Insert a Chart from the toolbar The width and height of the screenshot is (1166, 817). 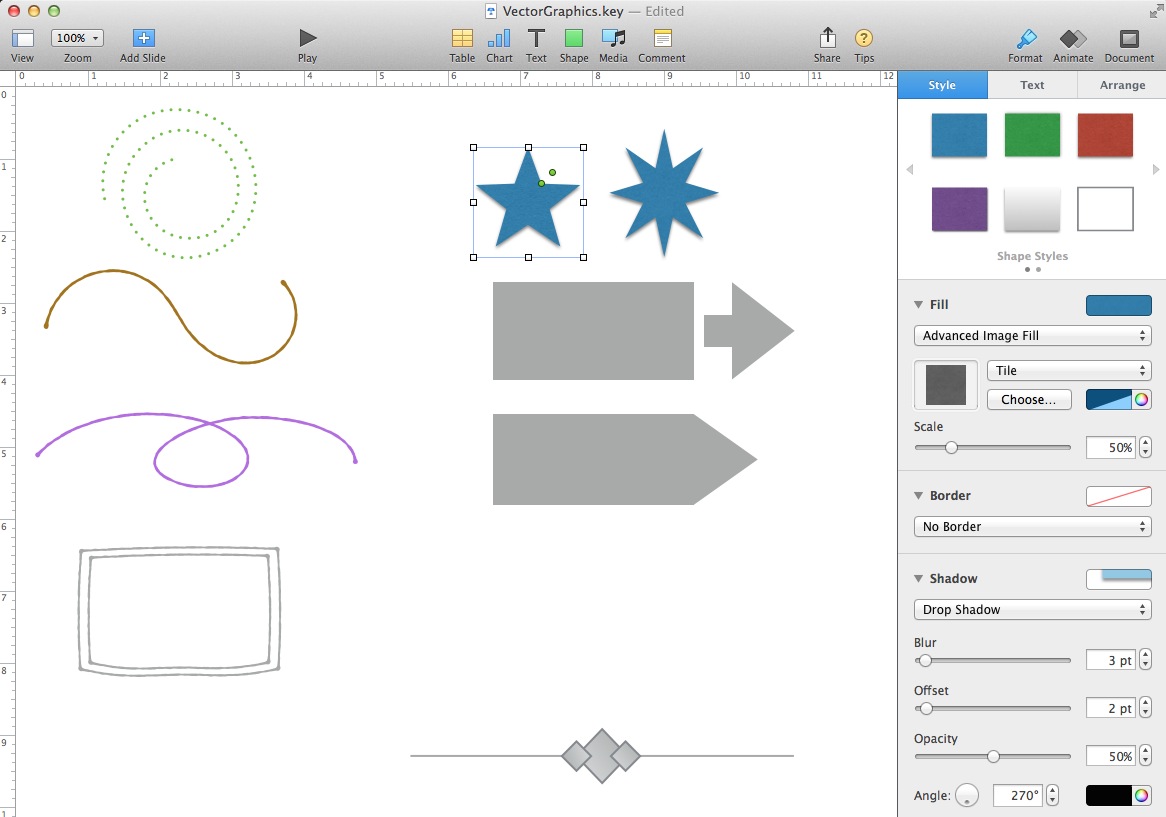point(499,38)
